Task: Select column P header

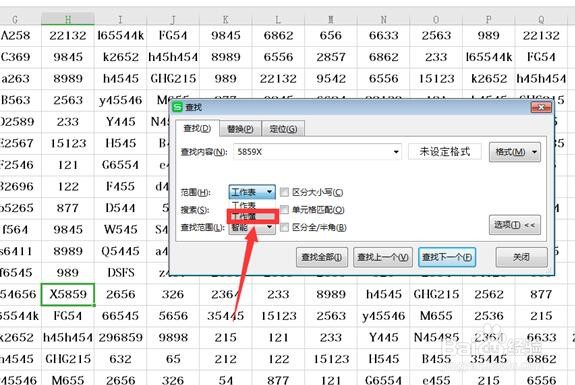Action: (x=488, y=19)
